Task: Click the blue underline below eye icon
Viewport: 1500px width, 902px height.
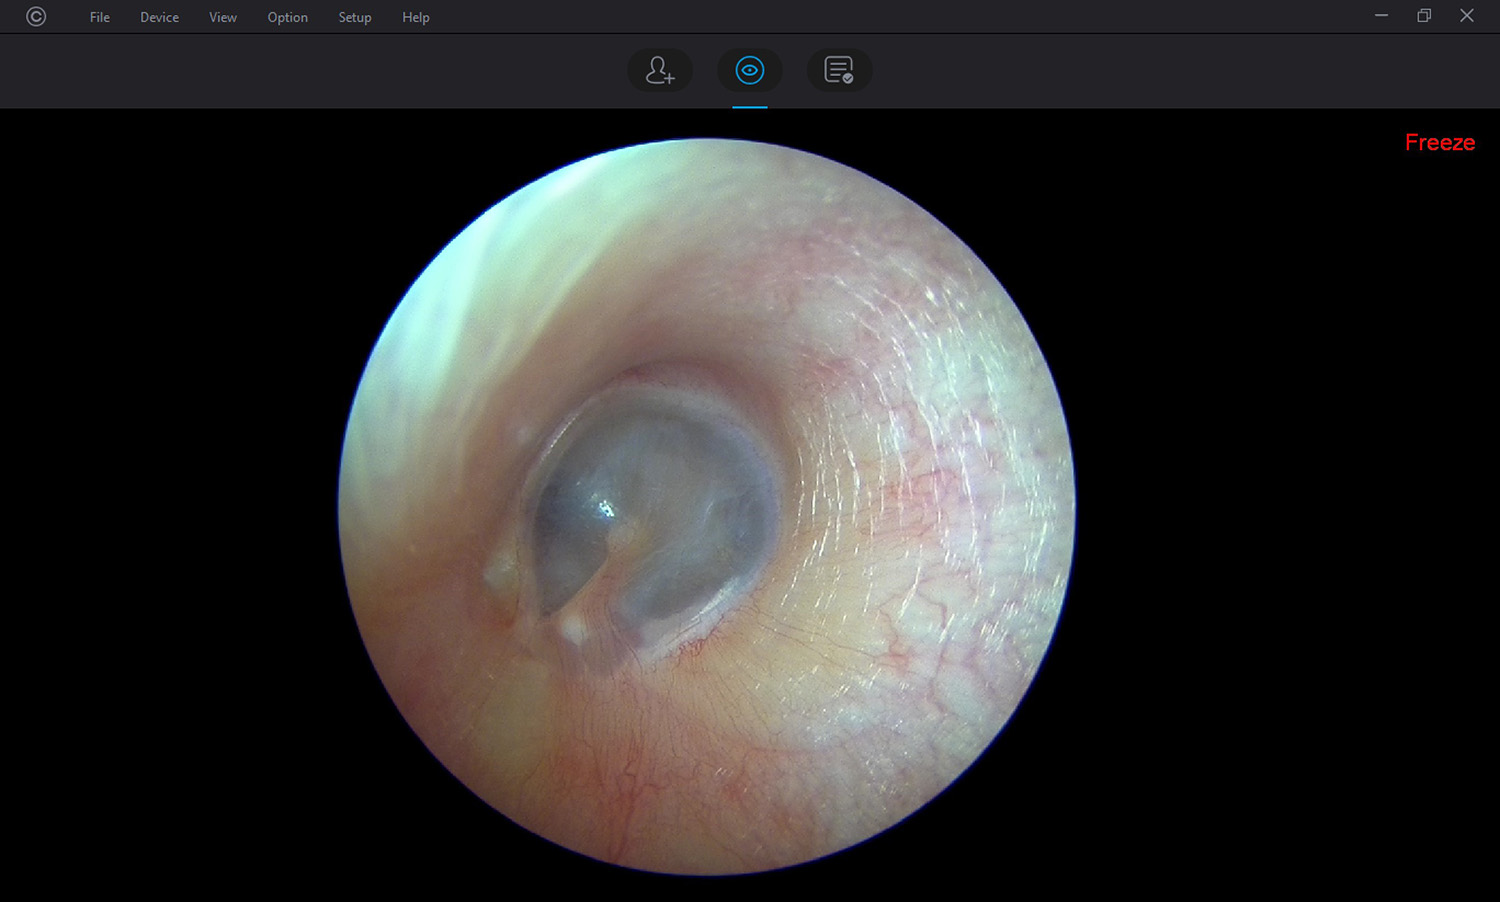Action: [749, 106]
